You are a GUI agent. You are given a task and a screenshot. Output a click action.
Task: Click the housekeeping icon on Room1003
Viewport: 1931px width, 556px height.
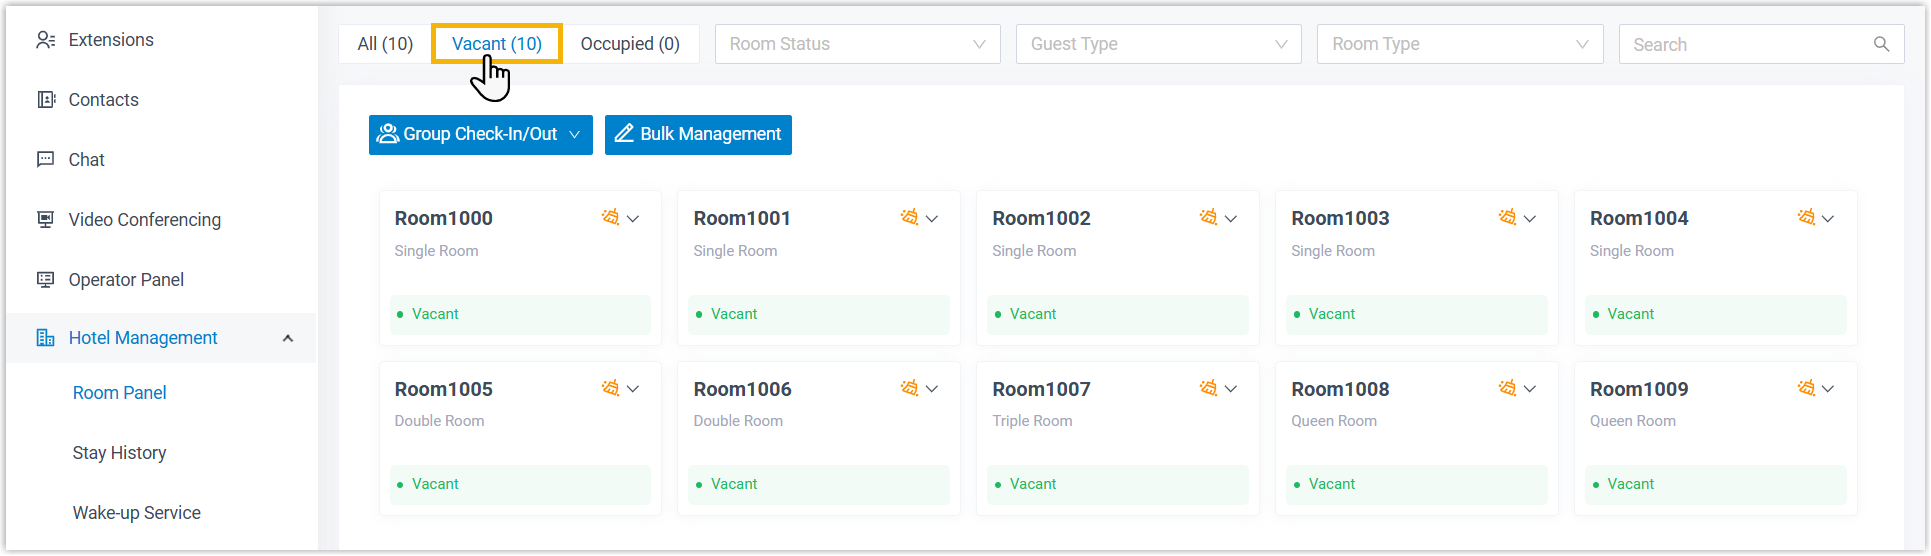point(1507,217)
